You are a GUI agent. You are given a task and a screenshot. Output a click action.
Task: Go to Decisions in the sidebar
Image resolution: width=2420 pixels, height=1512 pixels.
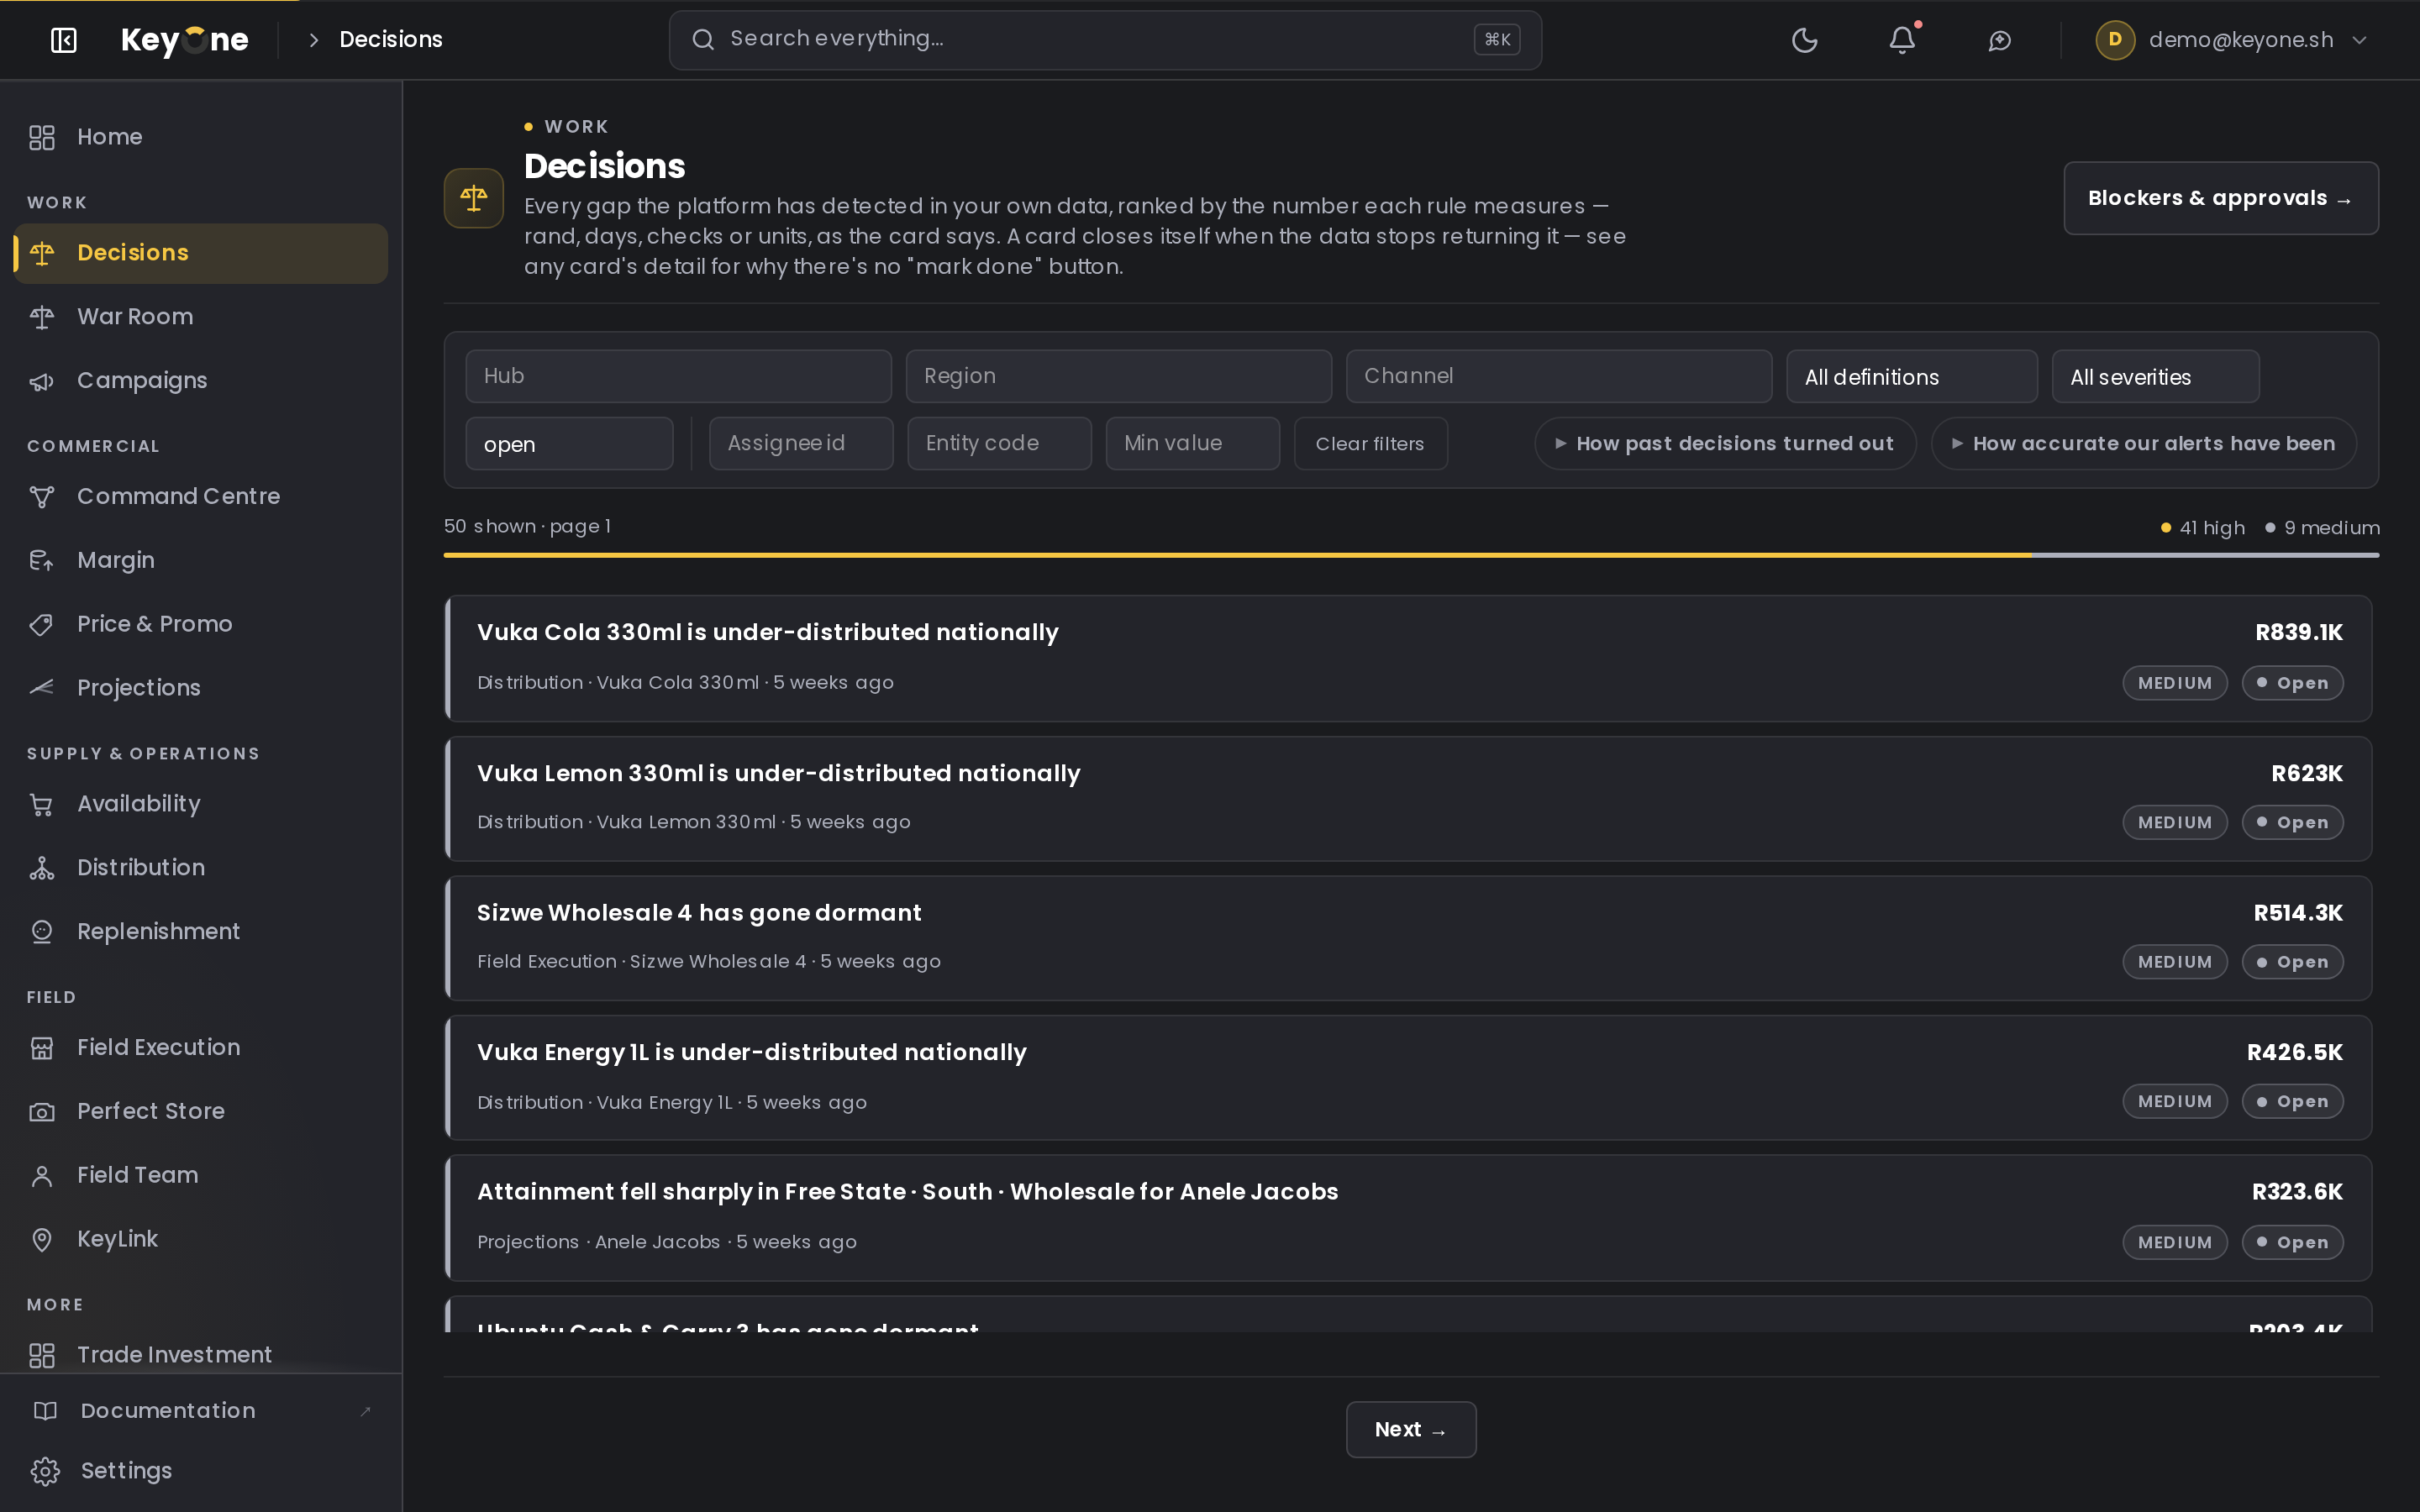(201, 253)
